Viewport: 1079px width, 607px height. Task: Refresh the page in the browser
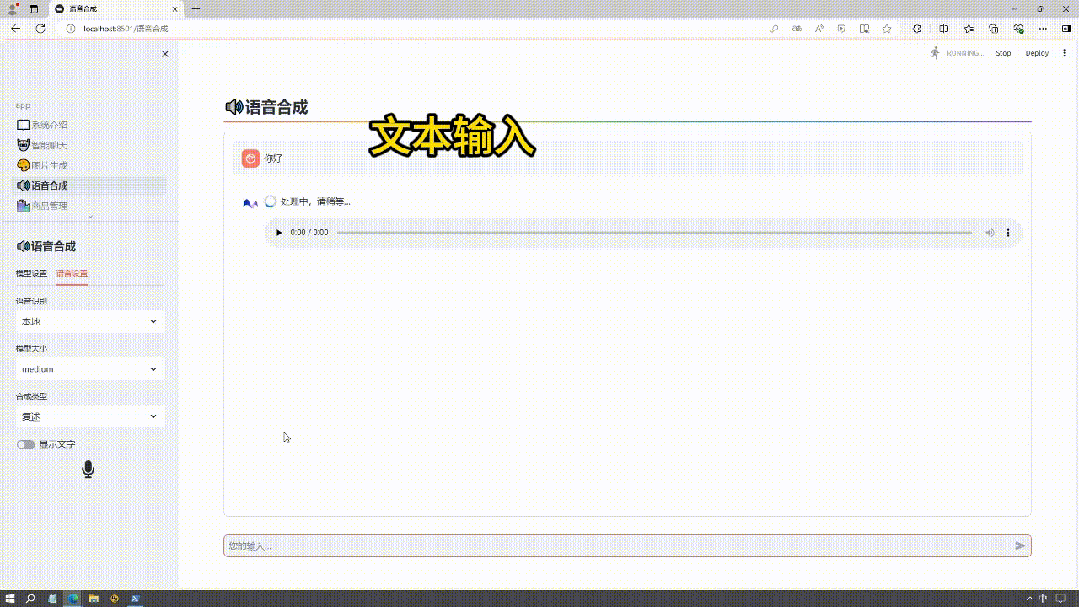tap(41, 28)
